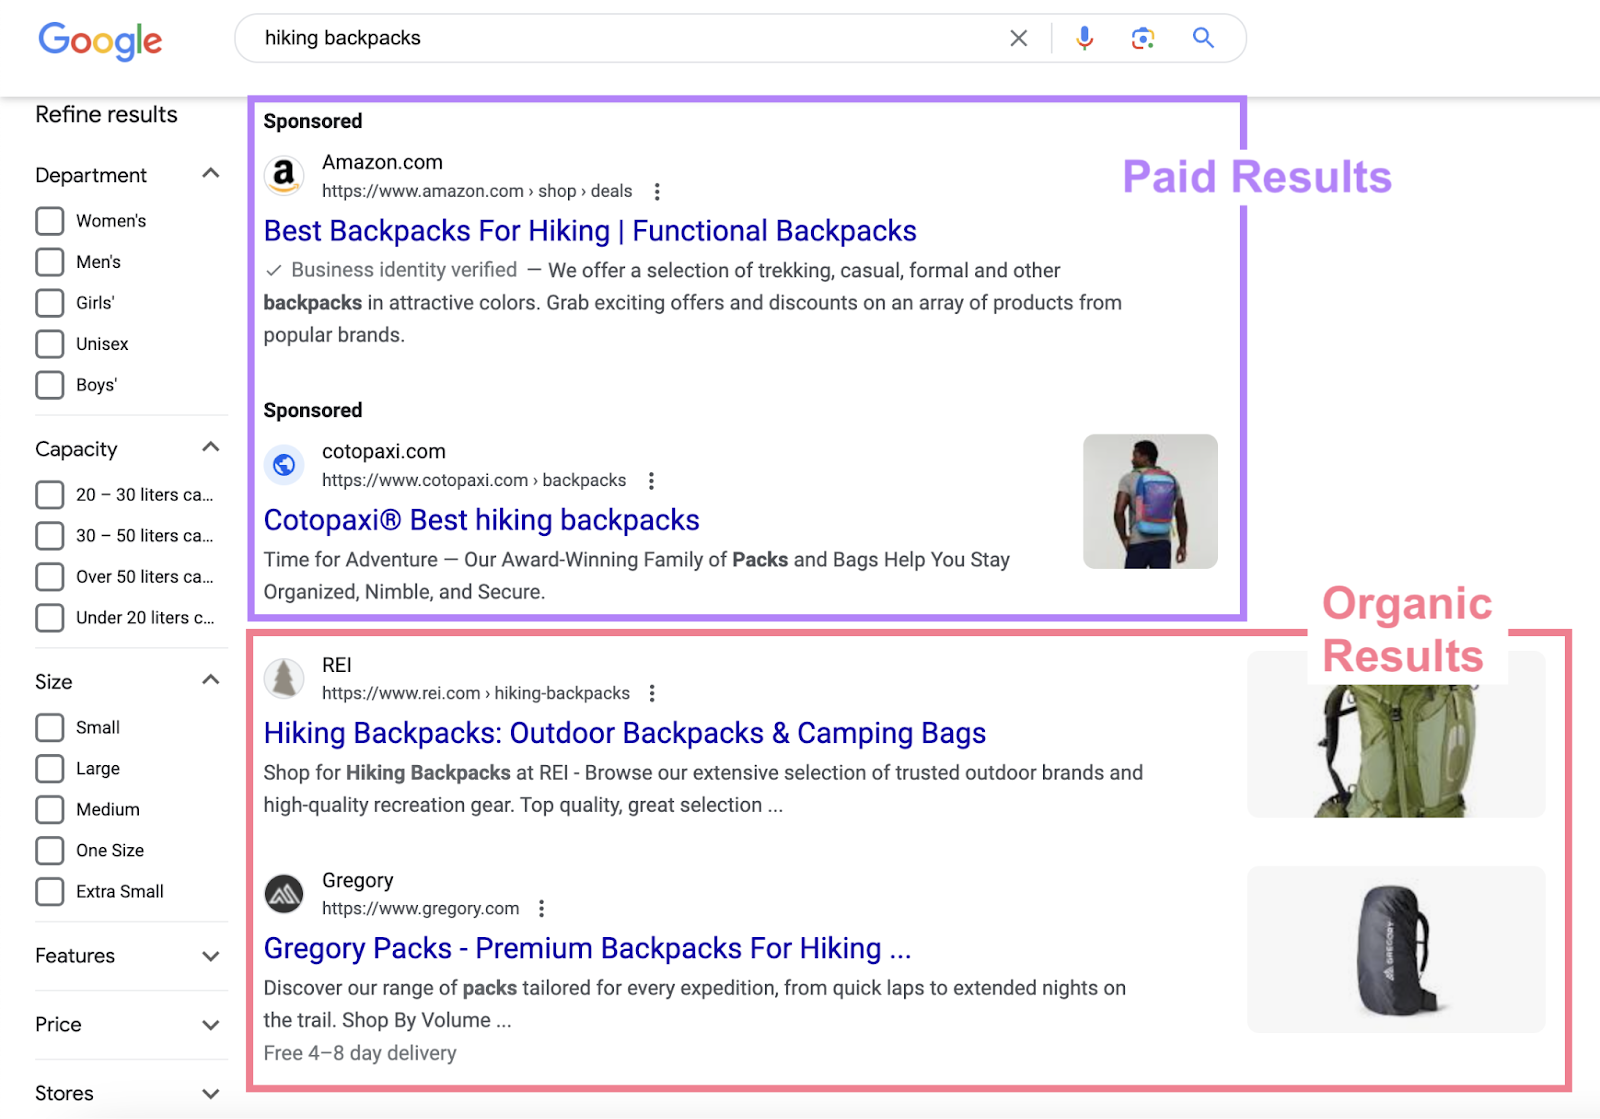Click the magnifying glass search icon
1600x1119 pixels.
[1203, 38]
